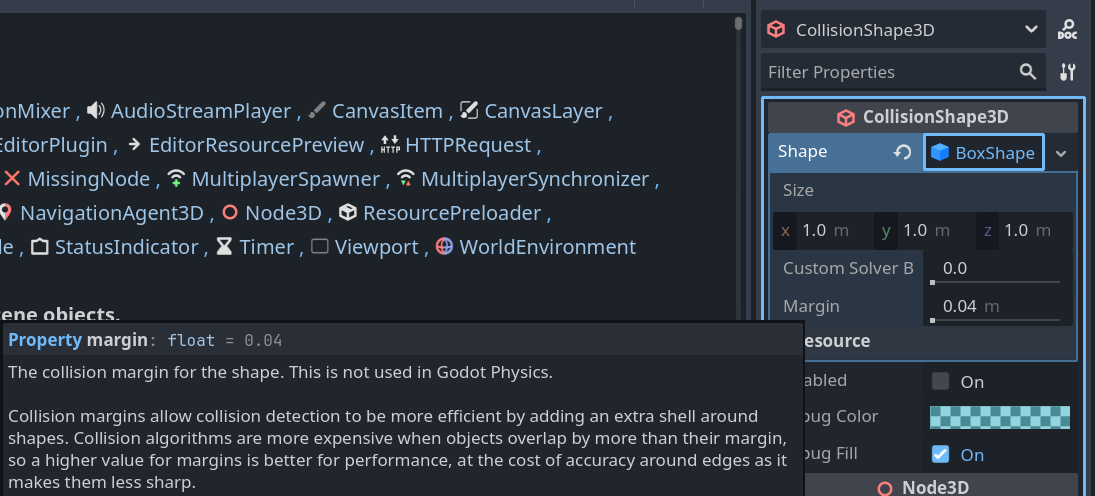Screen dimensions: 1095x496
Task: Click the search magnifier in Filter Properties
Action: point(1028,72)
